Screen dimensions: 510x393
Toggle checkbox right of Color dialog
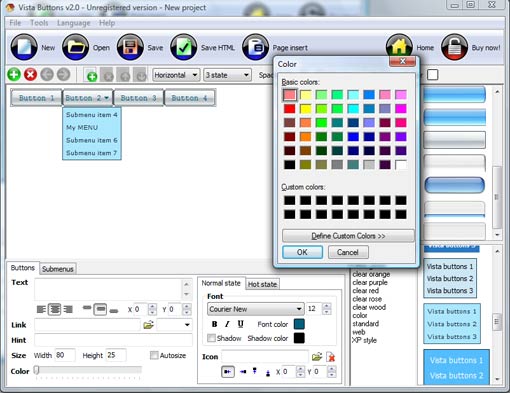click(x=432, y=75)
